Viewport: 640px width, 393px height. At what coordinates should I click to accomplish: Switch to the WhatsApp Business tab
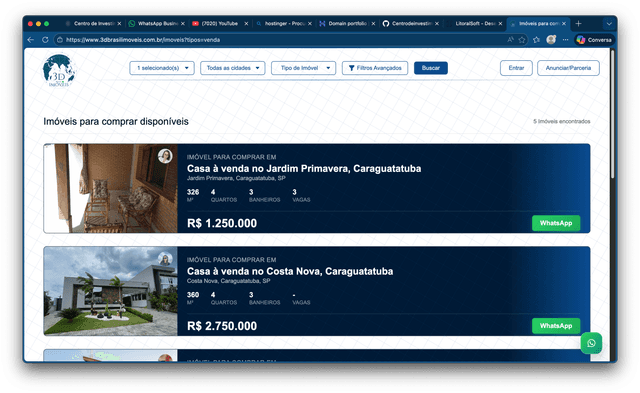click(157, 24)
